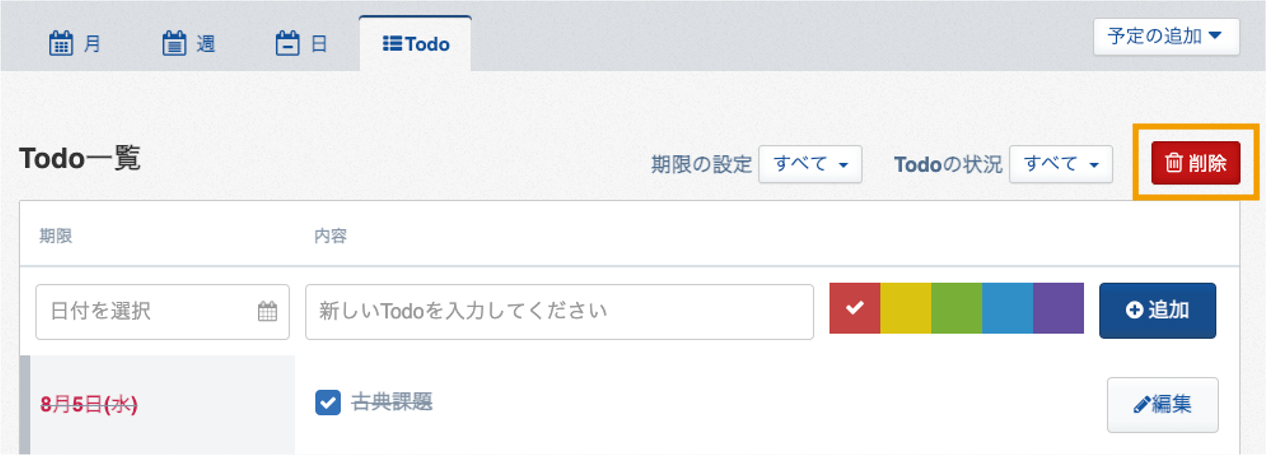Open the Todoの状況 dropdown
The width and height of the screenshot is (1266, 456).
(1061, 164)
